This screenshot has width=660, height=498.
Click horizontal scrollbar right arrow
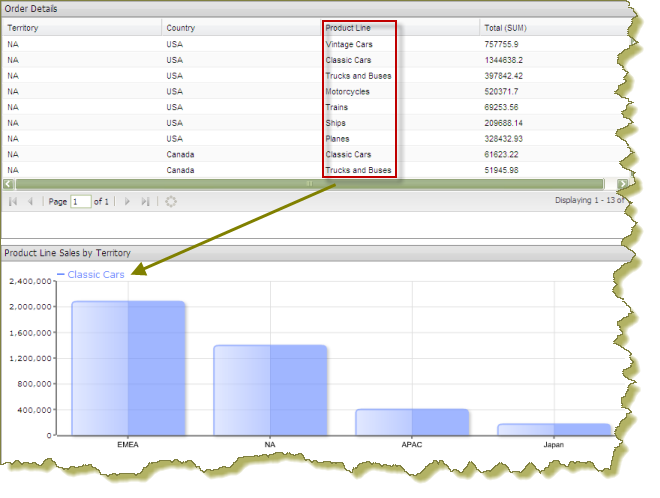coord(623,184)
